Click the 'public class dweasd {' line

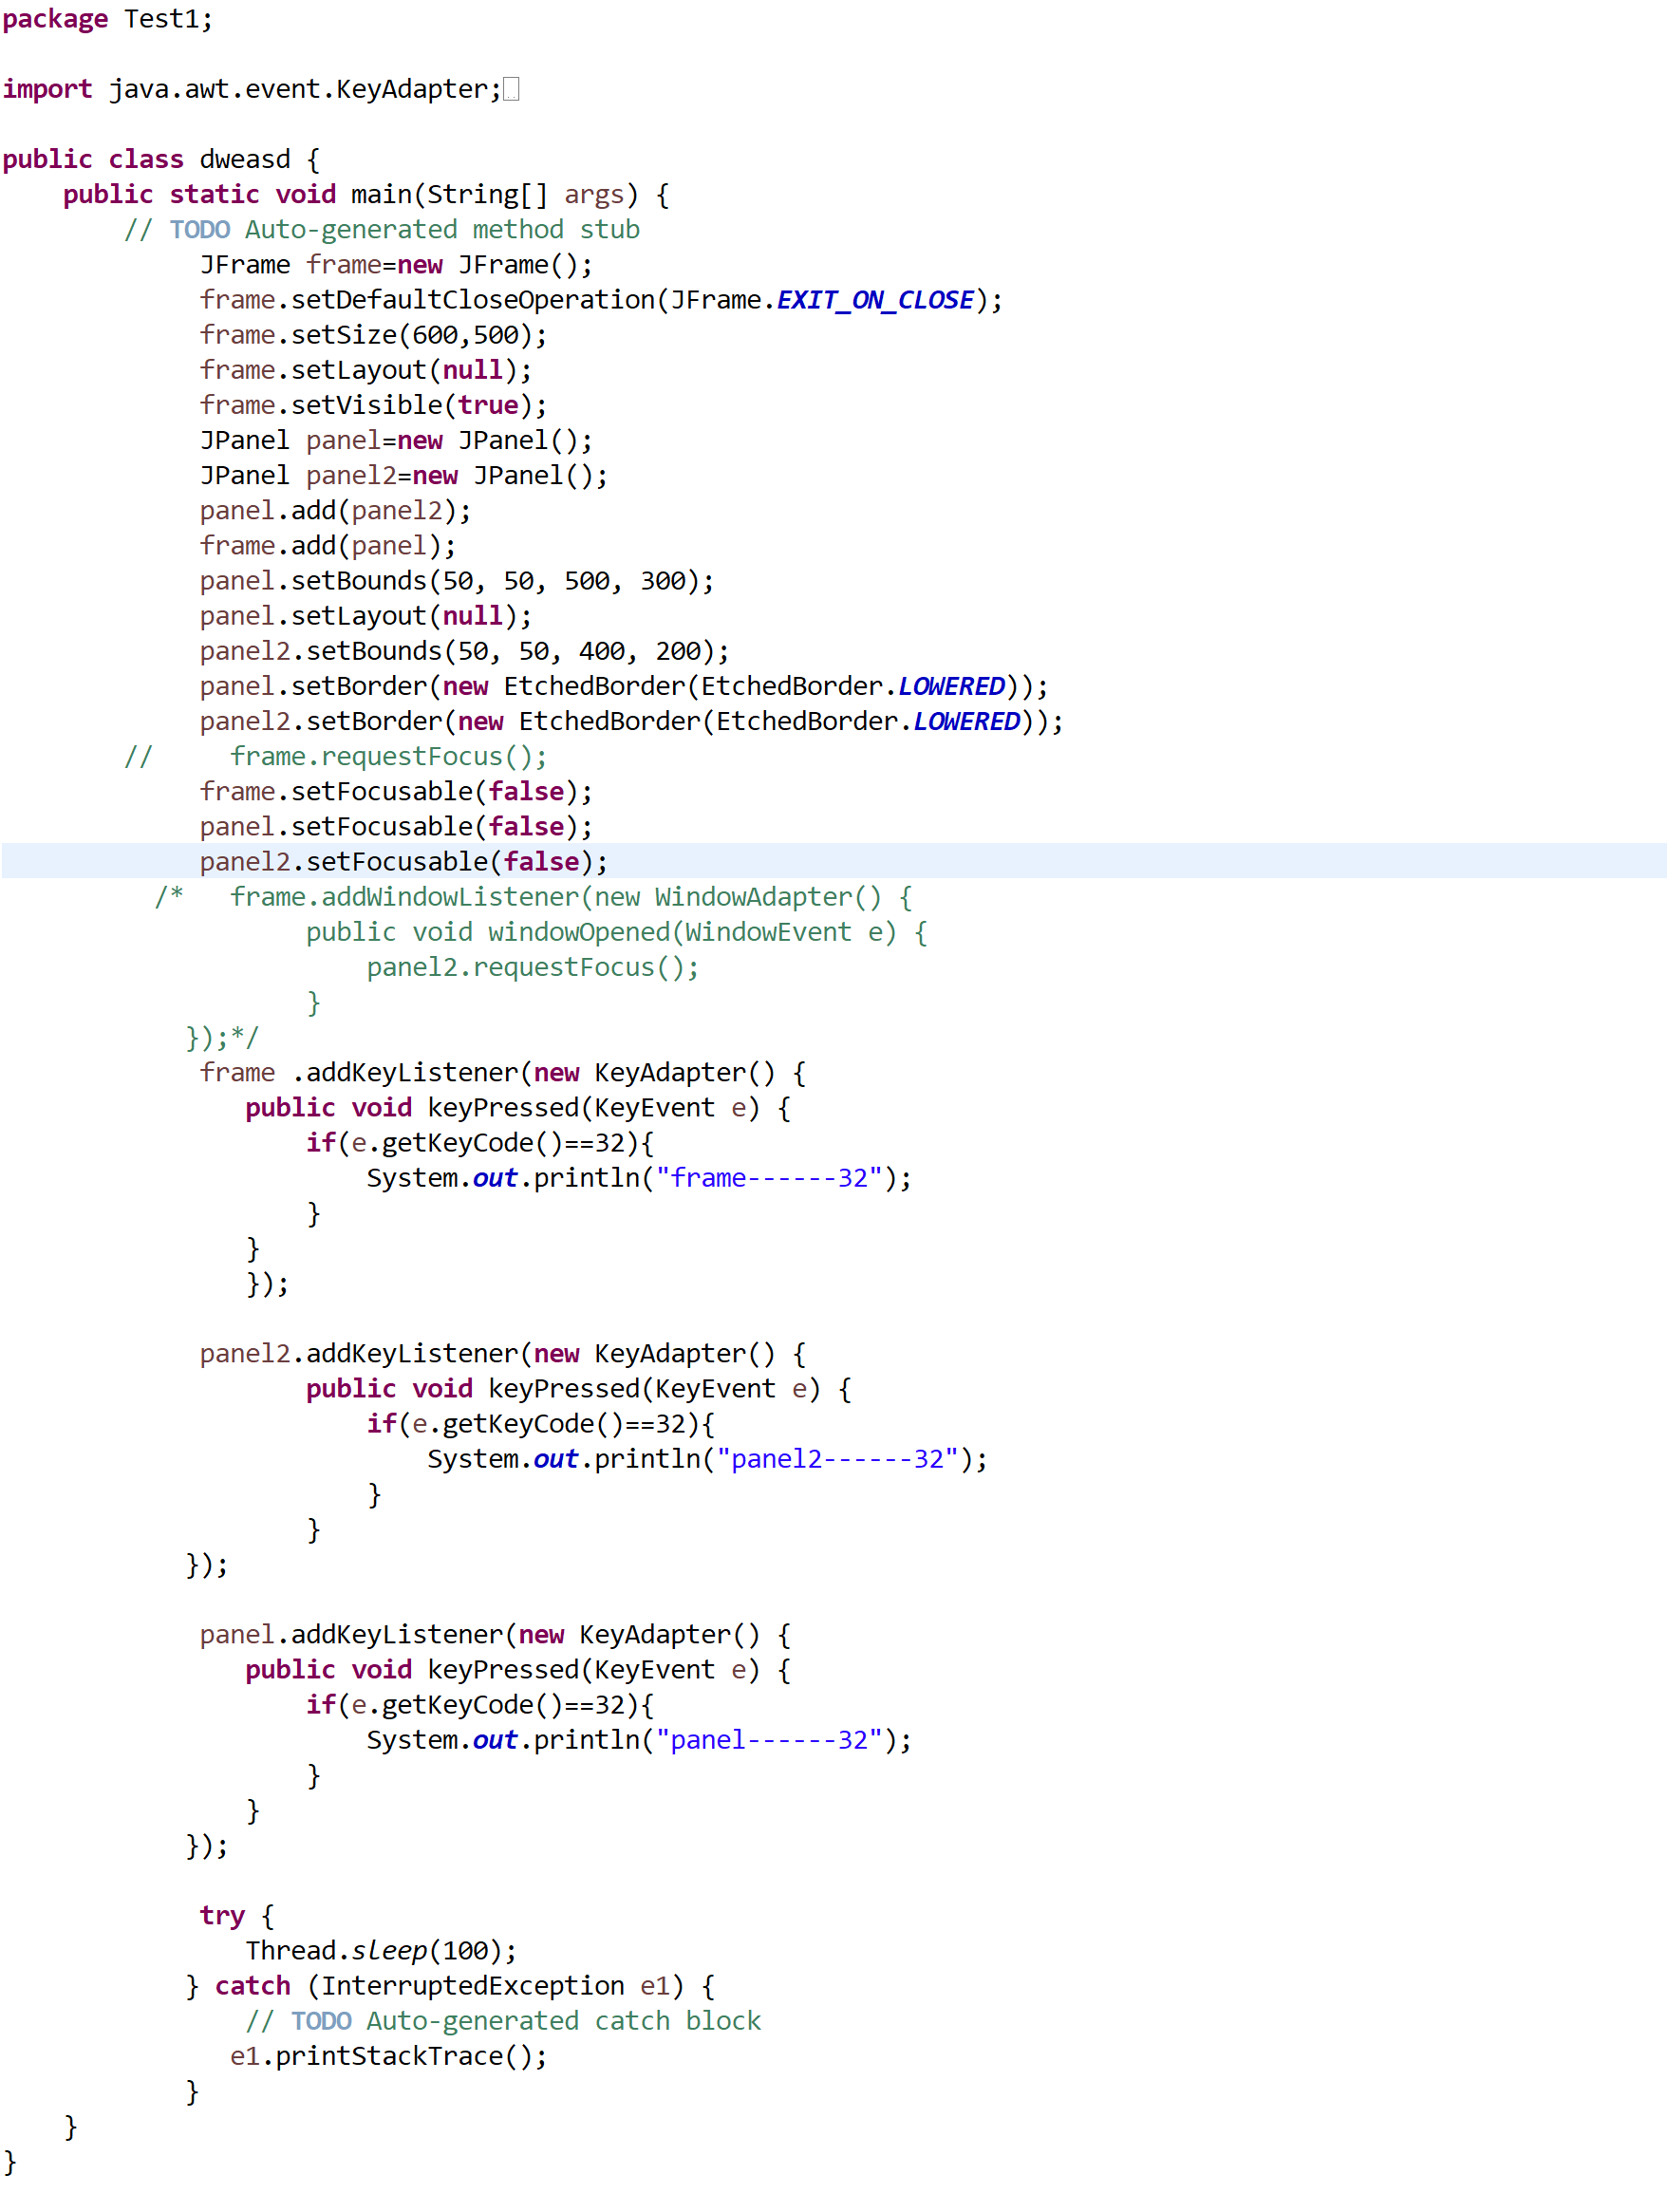tap(161, 160)
